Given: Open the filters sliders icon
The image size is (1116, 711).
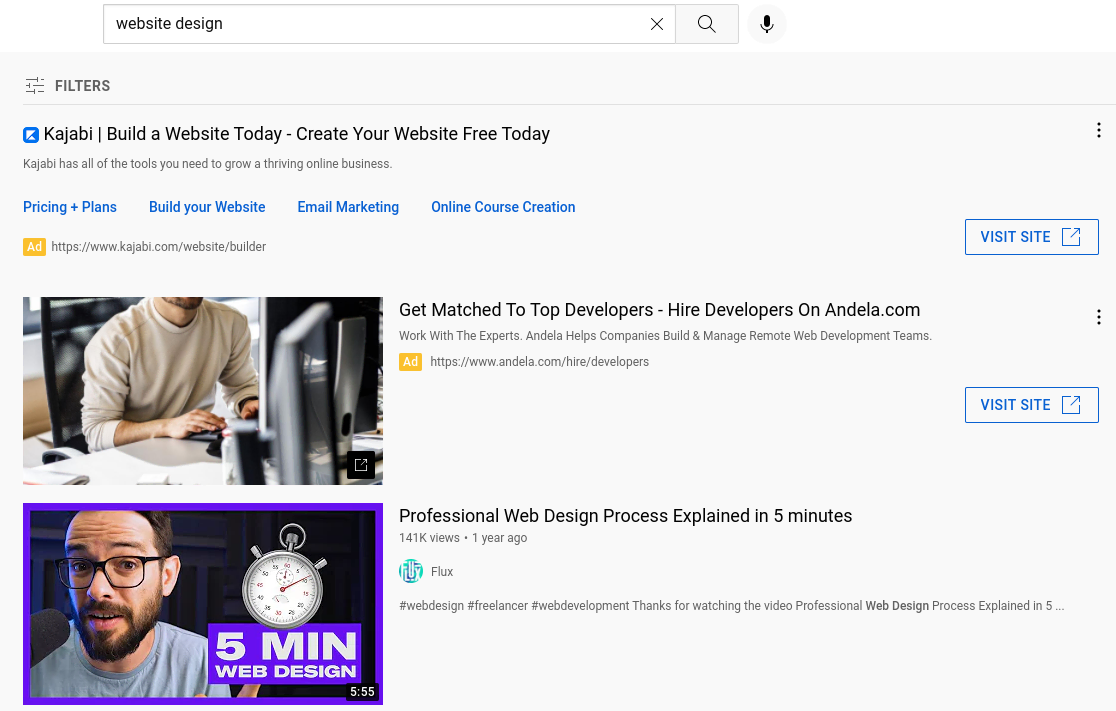Looking at the screenshot, I should pos(34,86).
